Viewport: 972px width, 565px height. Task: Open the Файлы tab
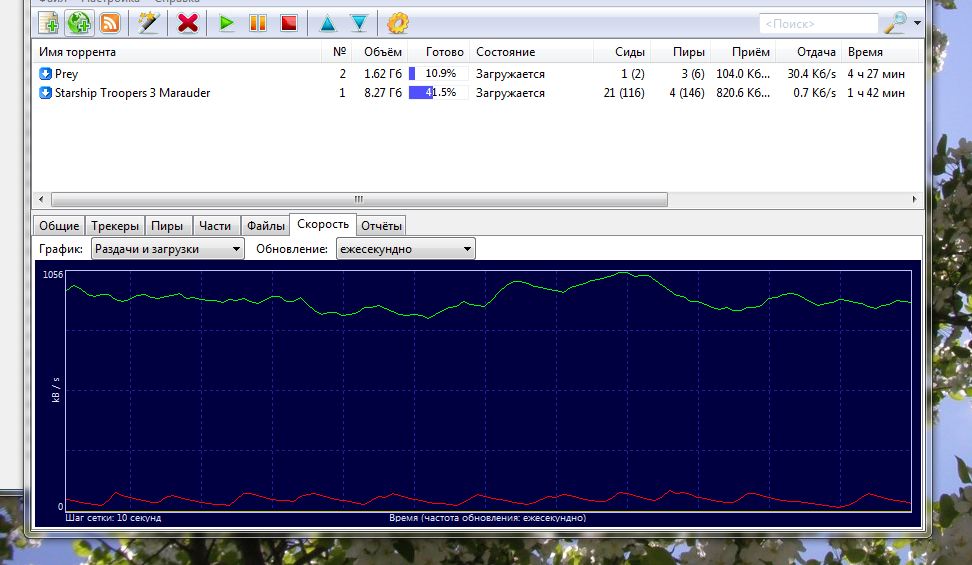coord(266,226)
